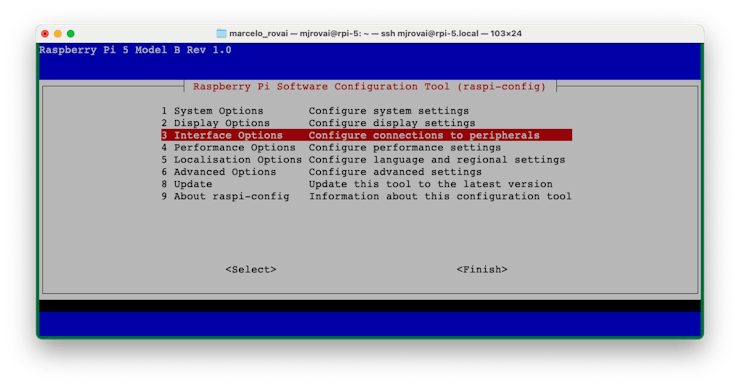Close the terminal with red button
This screenshot has width=740, height=387.
pyautogui.click(x=45, y=34)
